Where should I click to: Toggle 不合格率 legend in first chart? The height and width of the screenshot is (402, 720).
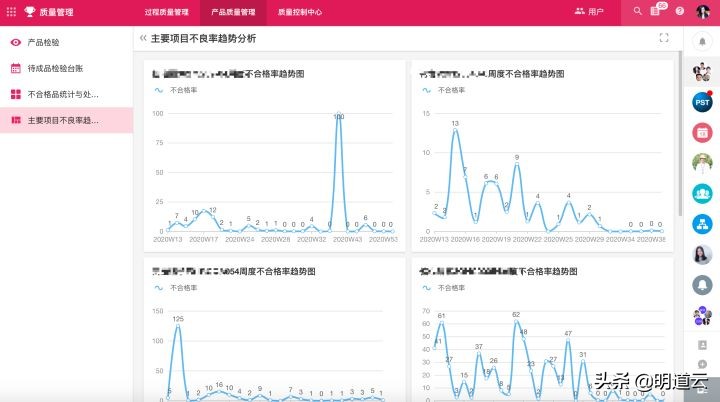(x=176, y=90)
